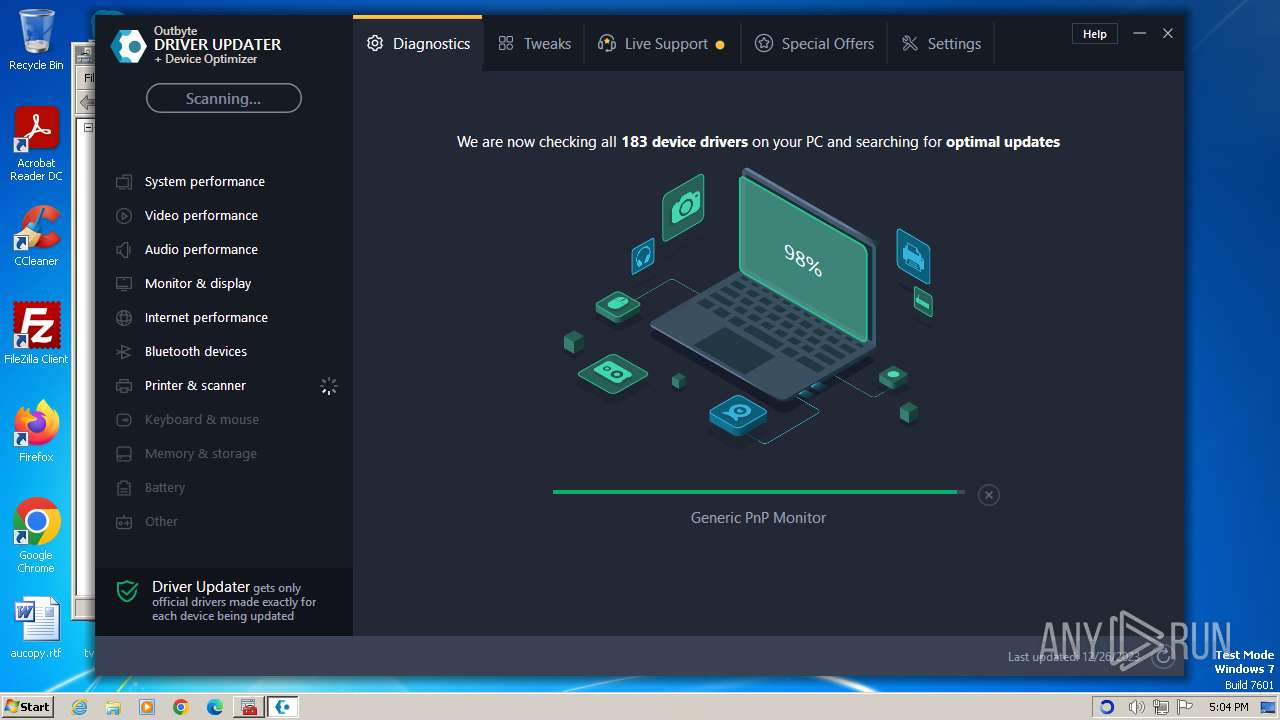Image resolution: width=1280 pixels, height=720 pixels.
Task: Open Microsoft Edge from the taskbar
Action: [215, 707]
